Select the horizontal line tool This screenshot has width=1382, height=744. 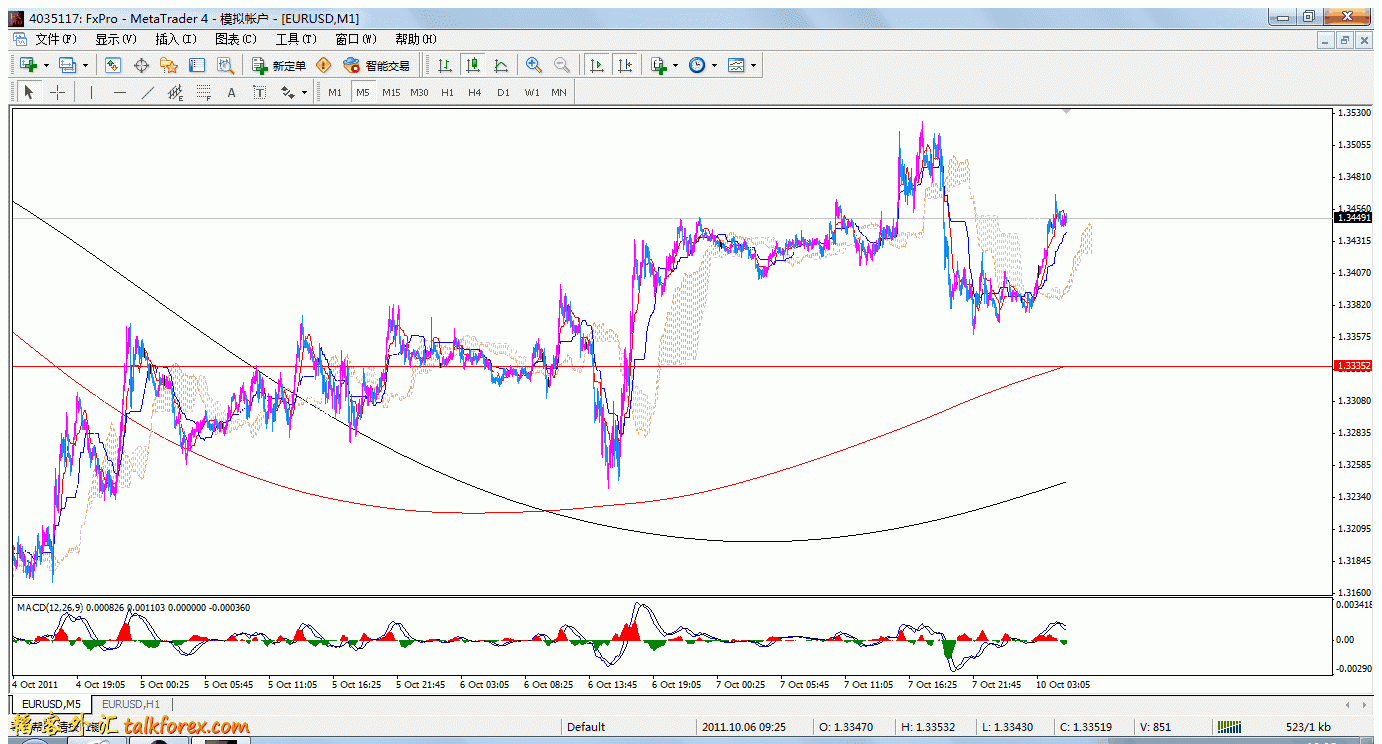coord(120,92)
